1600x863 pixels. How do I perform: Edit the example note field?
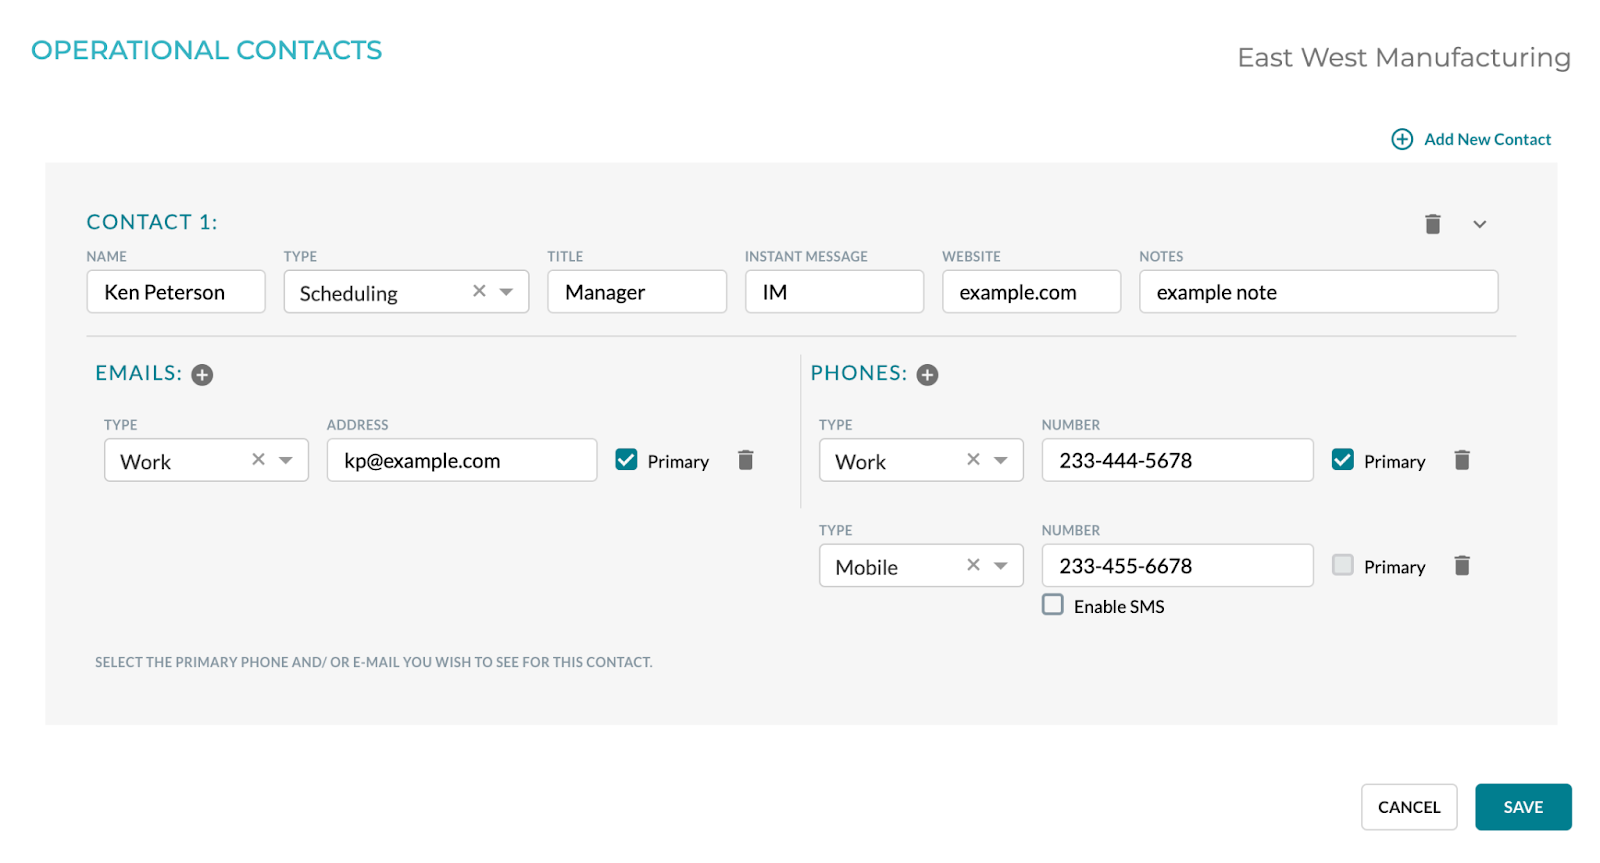pos(1318,292)
